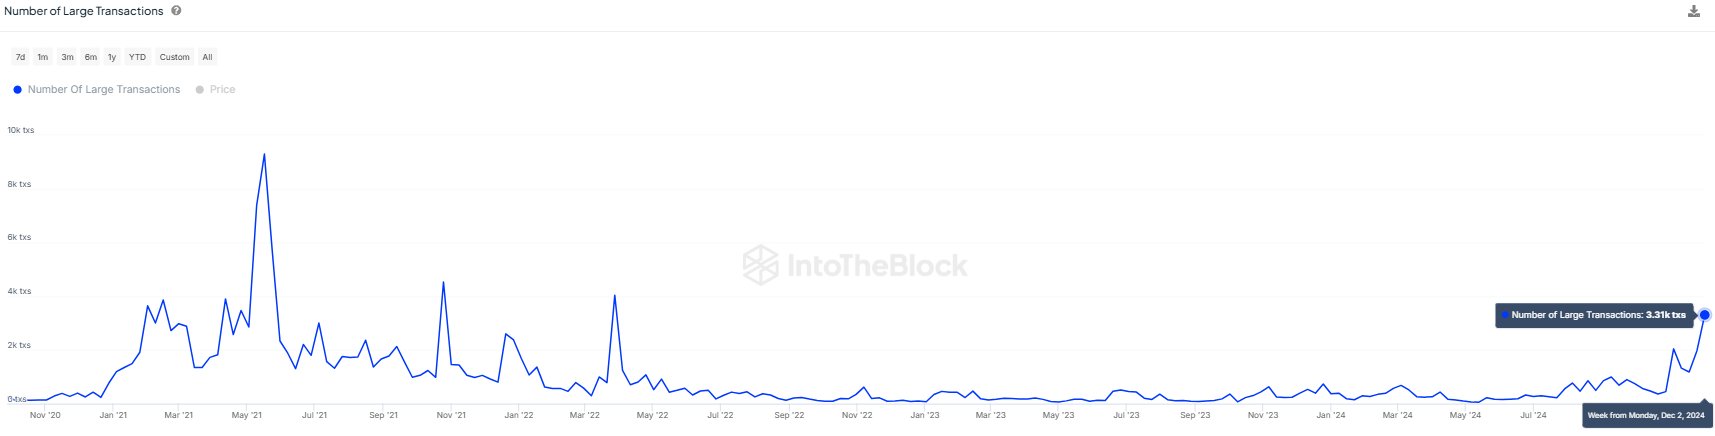Viewport: 1715px width, 436px height.
Task: Toggle the Price series legend
Action: pos(216,90)
